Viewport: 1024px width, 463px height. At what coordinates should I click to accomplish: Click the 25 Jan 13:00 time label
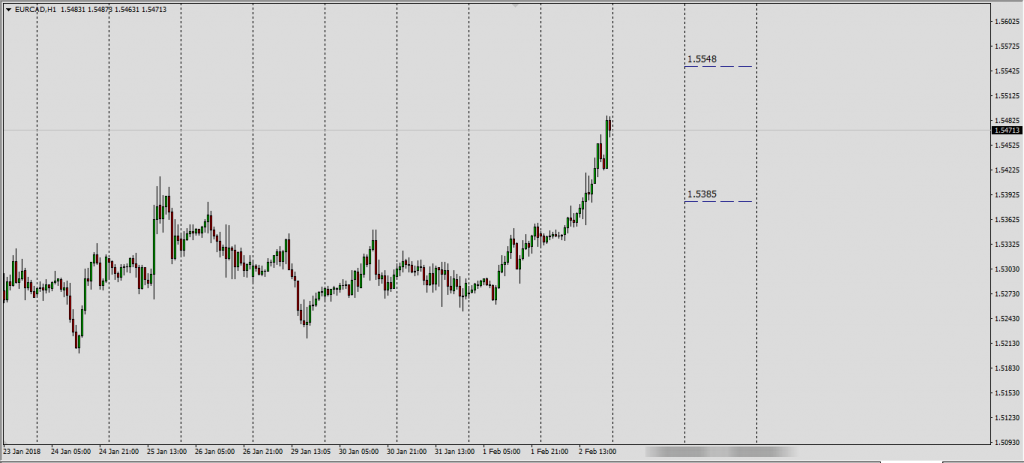168,451
